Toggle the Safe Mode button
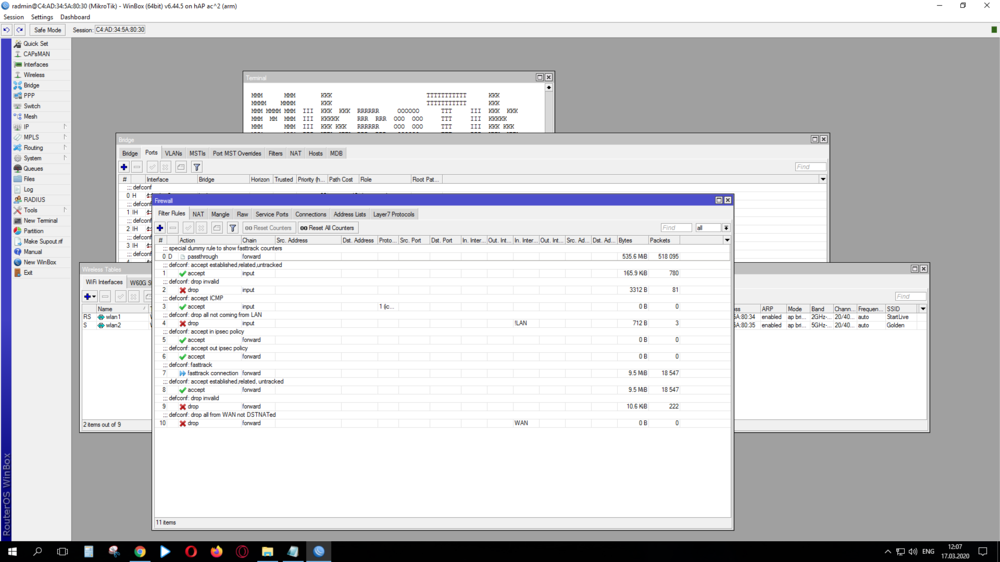This screenshot has width=1000, height=562. 47,30
